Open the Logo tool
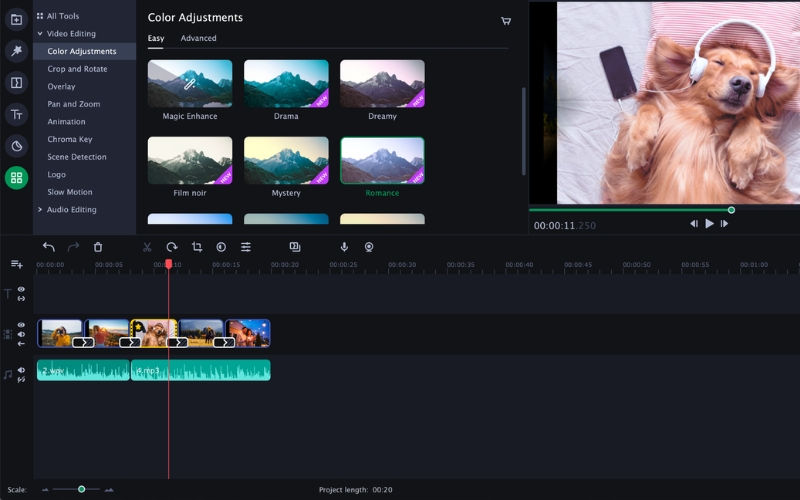This screenshot has height=500, width=800. click(57, 174)
